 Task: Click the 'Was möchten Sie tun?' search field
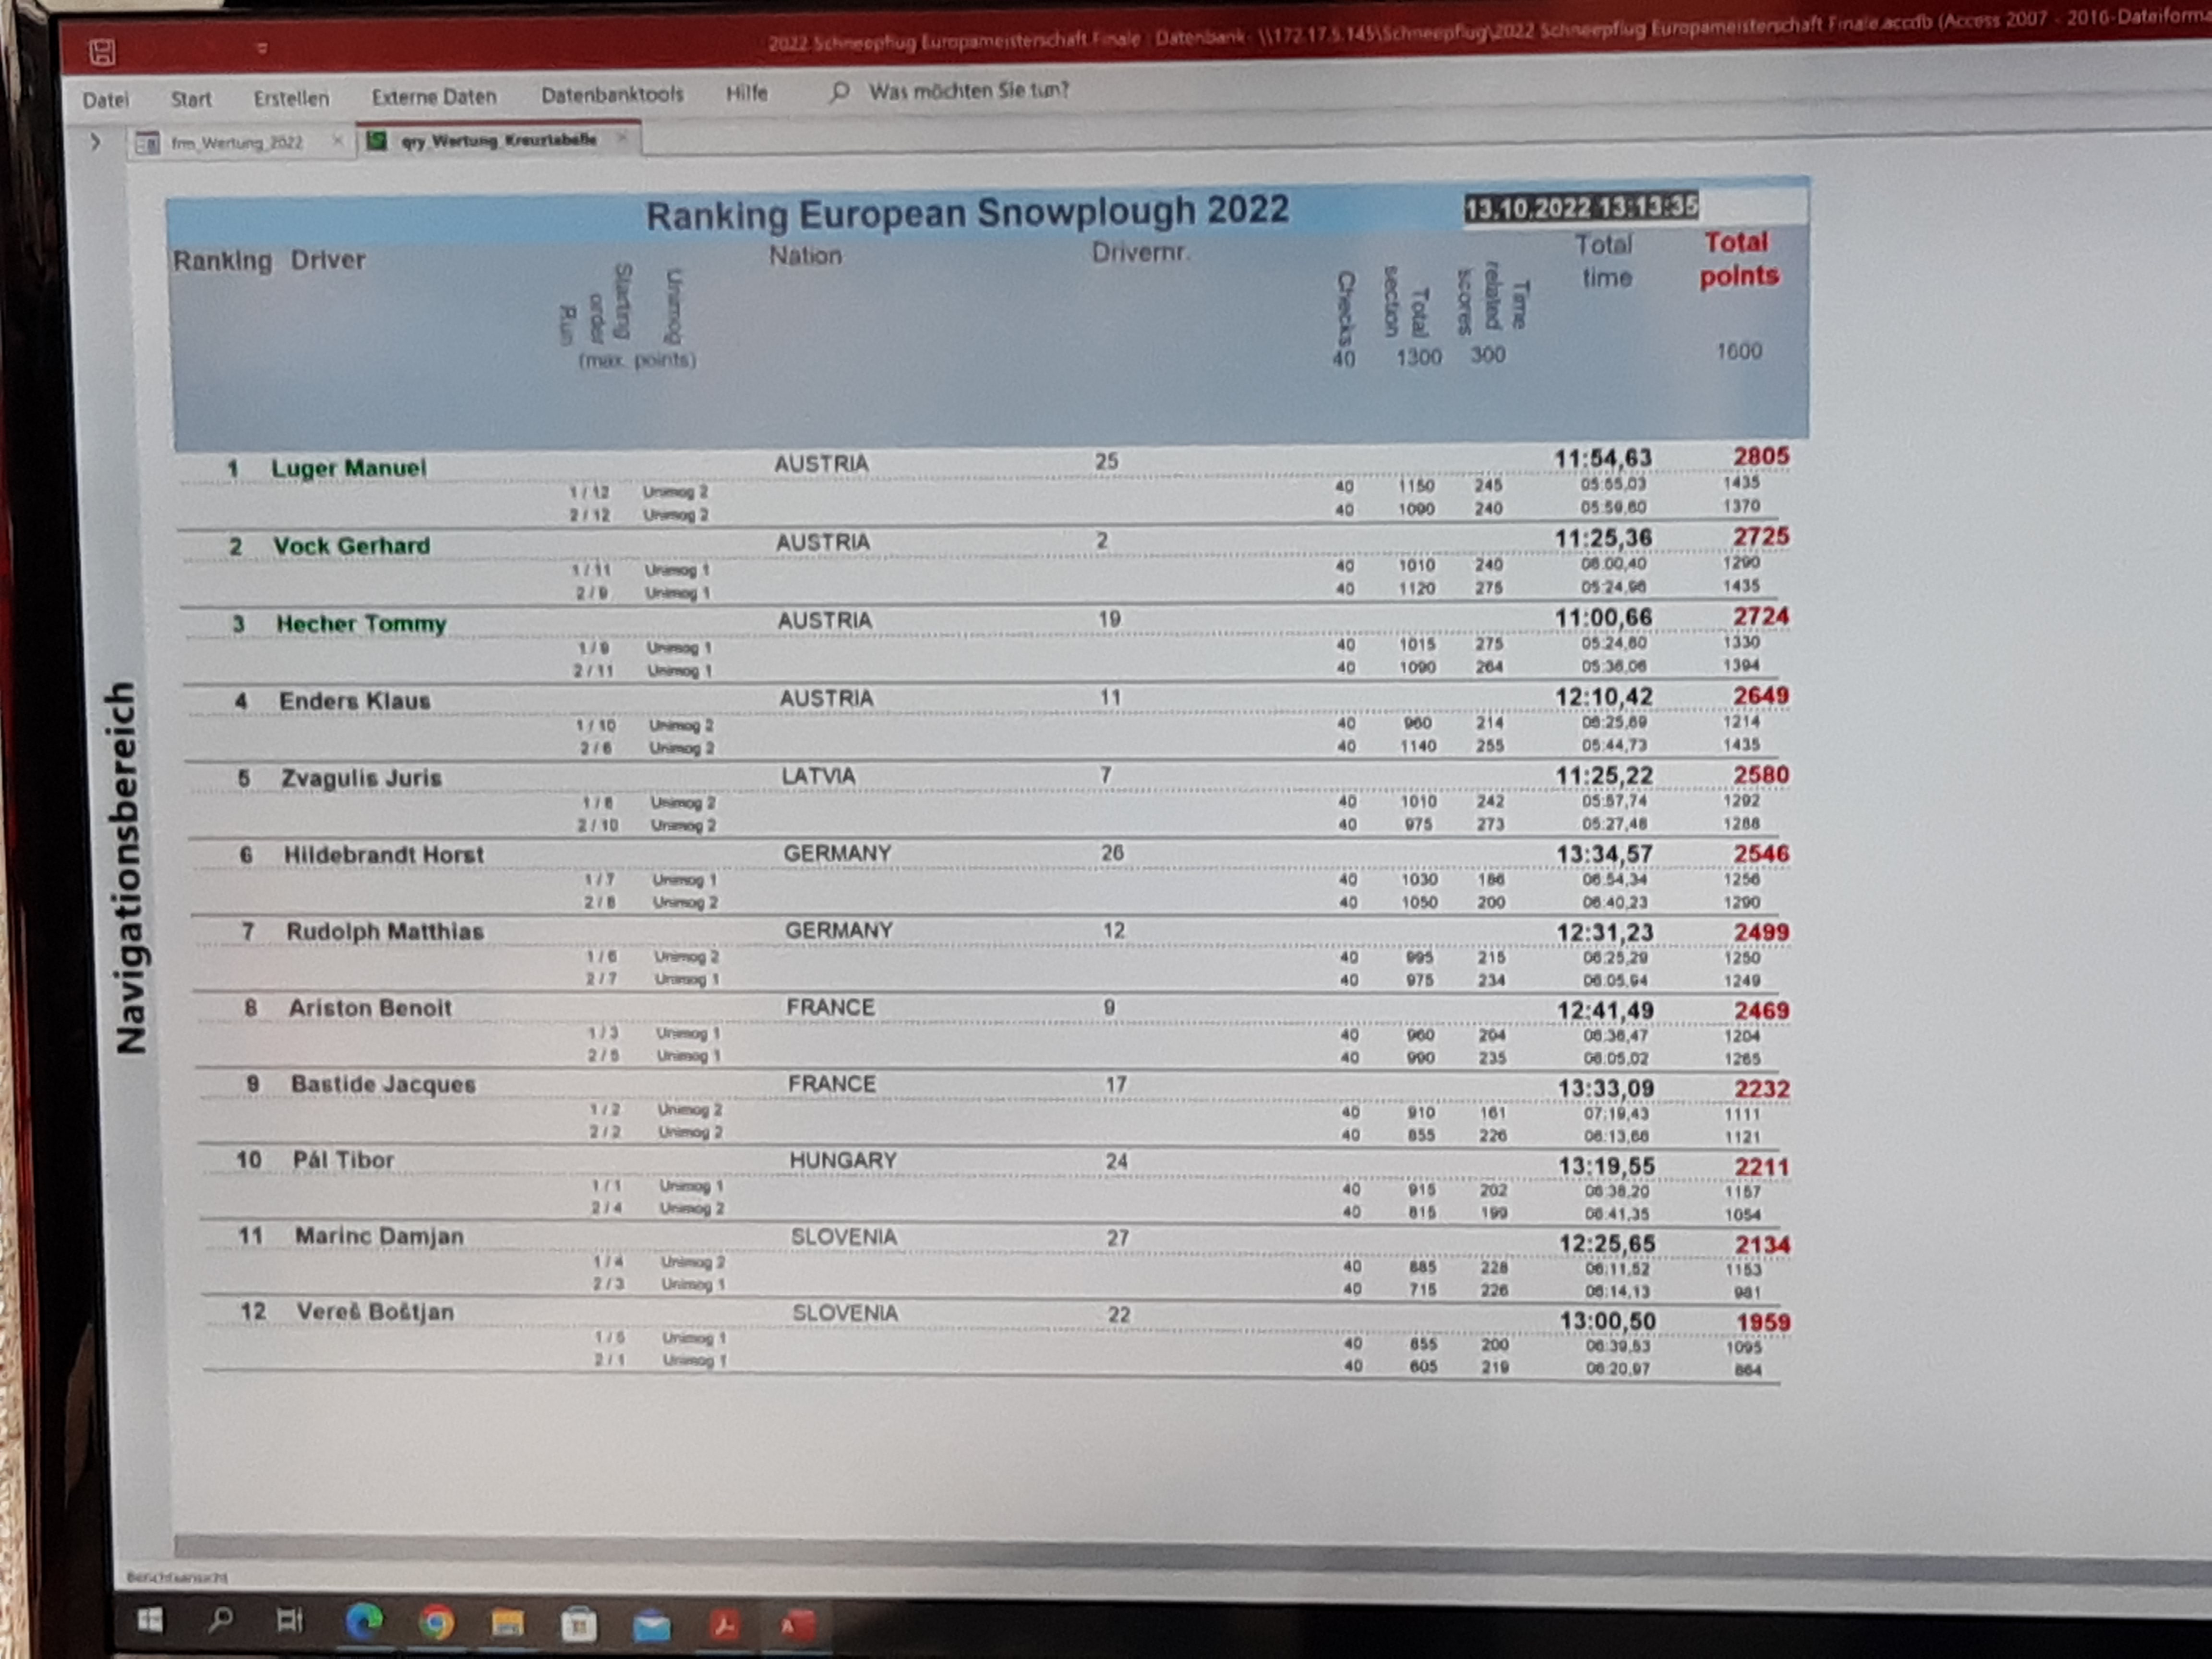[x=968, y=91]
